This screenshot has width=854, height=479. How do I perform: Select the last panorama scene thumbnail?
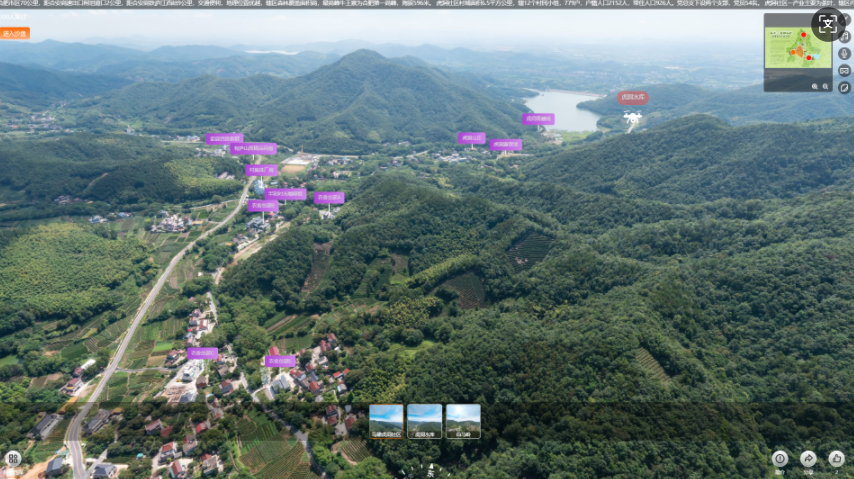click(x=463, y=421)
